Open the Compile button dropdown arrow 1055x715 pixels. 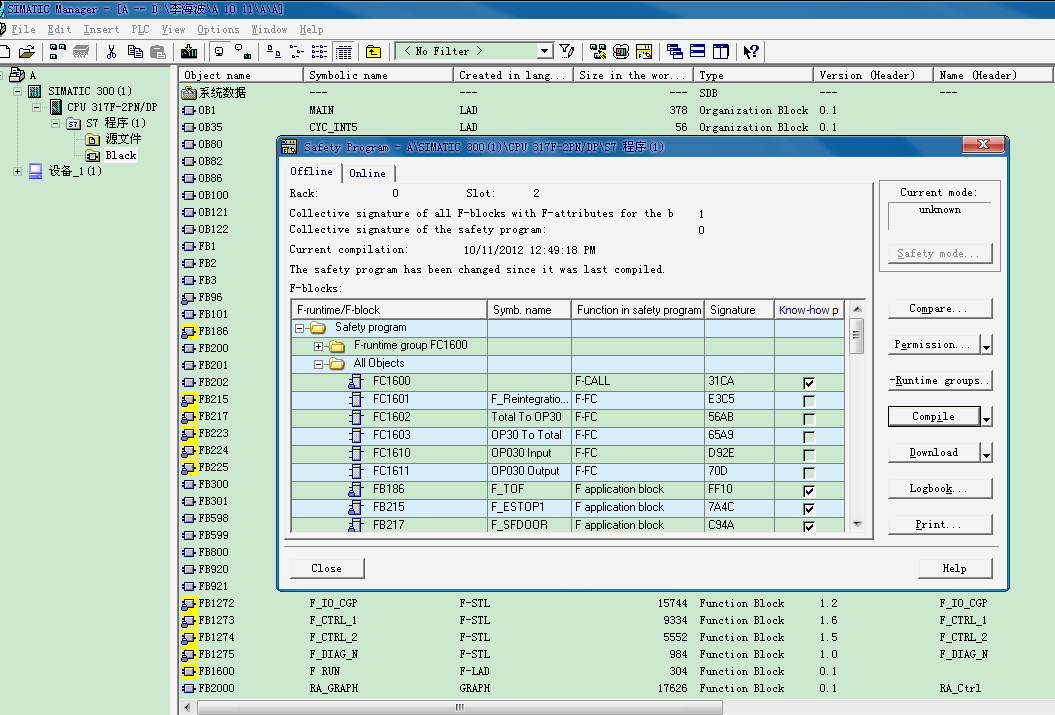(986, 418)
